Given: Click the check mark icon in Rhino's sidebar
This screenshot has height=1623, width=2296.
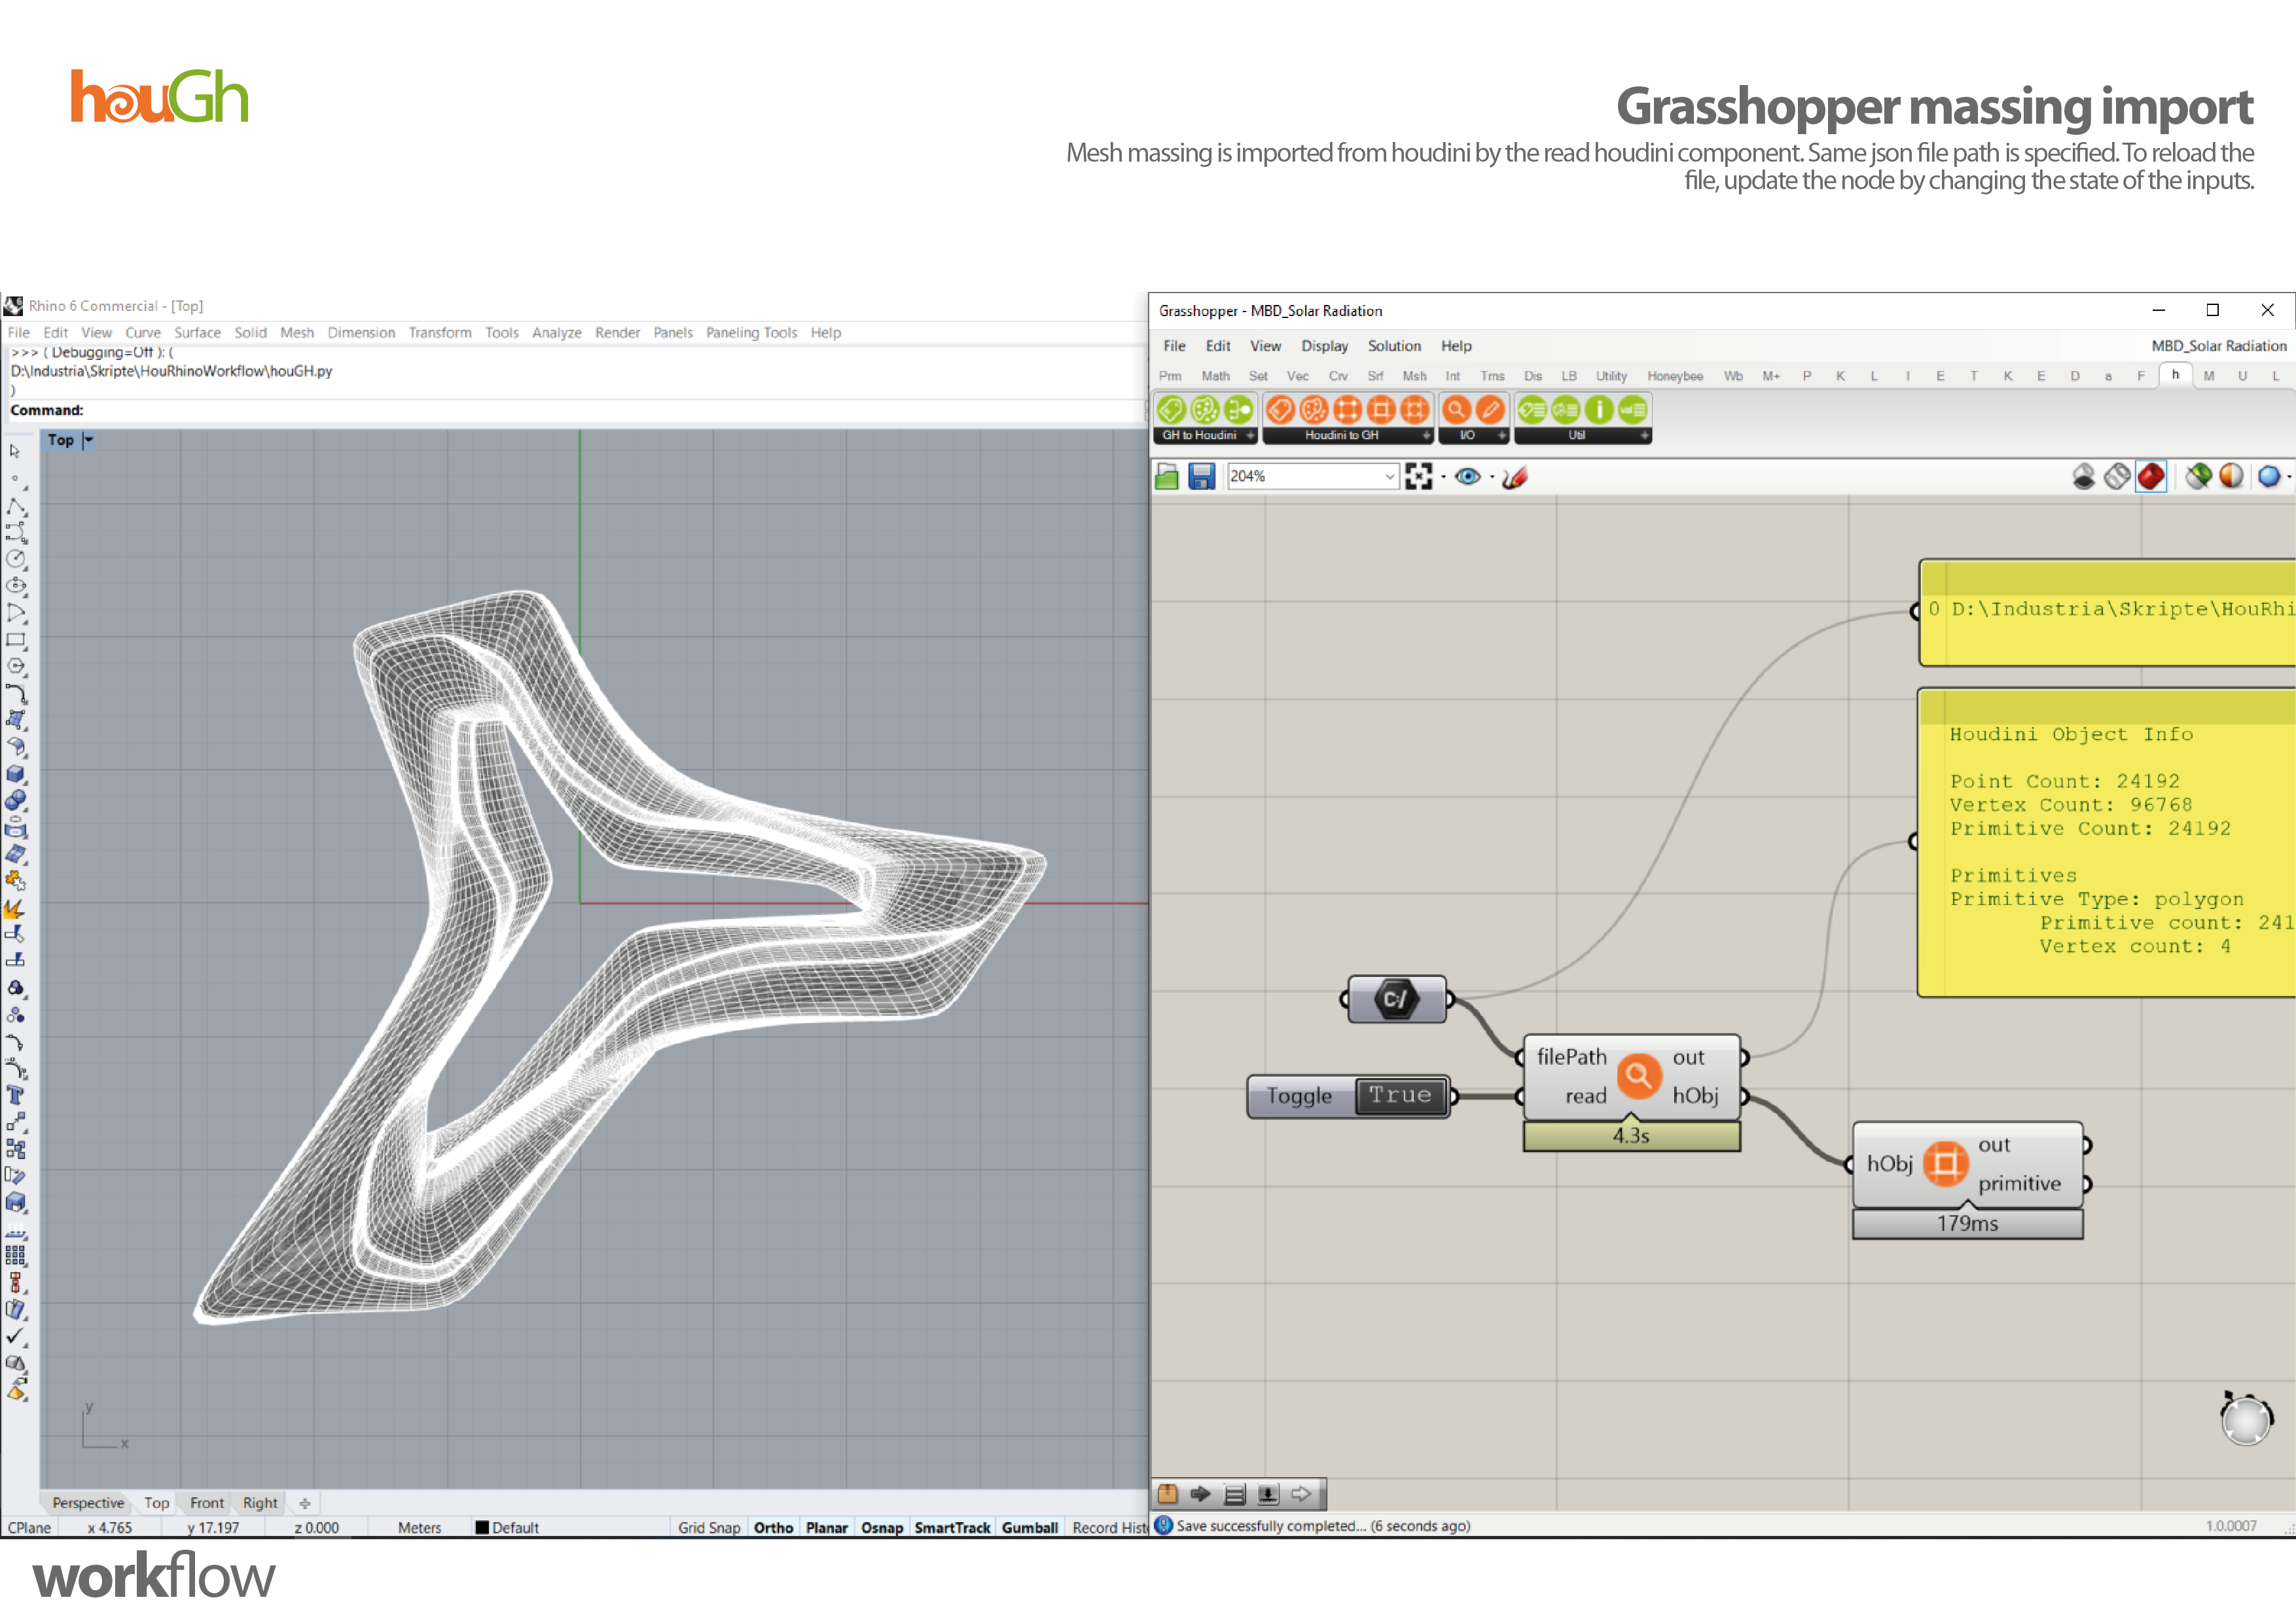Looking at the screenshot, I should pyautogui.click(x=16, y=1336).
